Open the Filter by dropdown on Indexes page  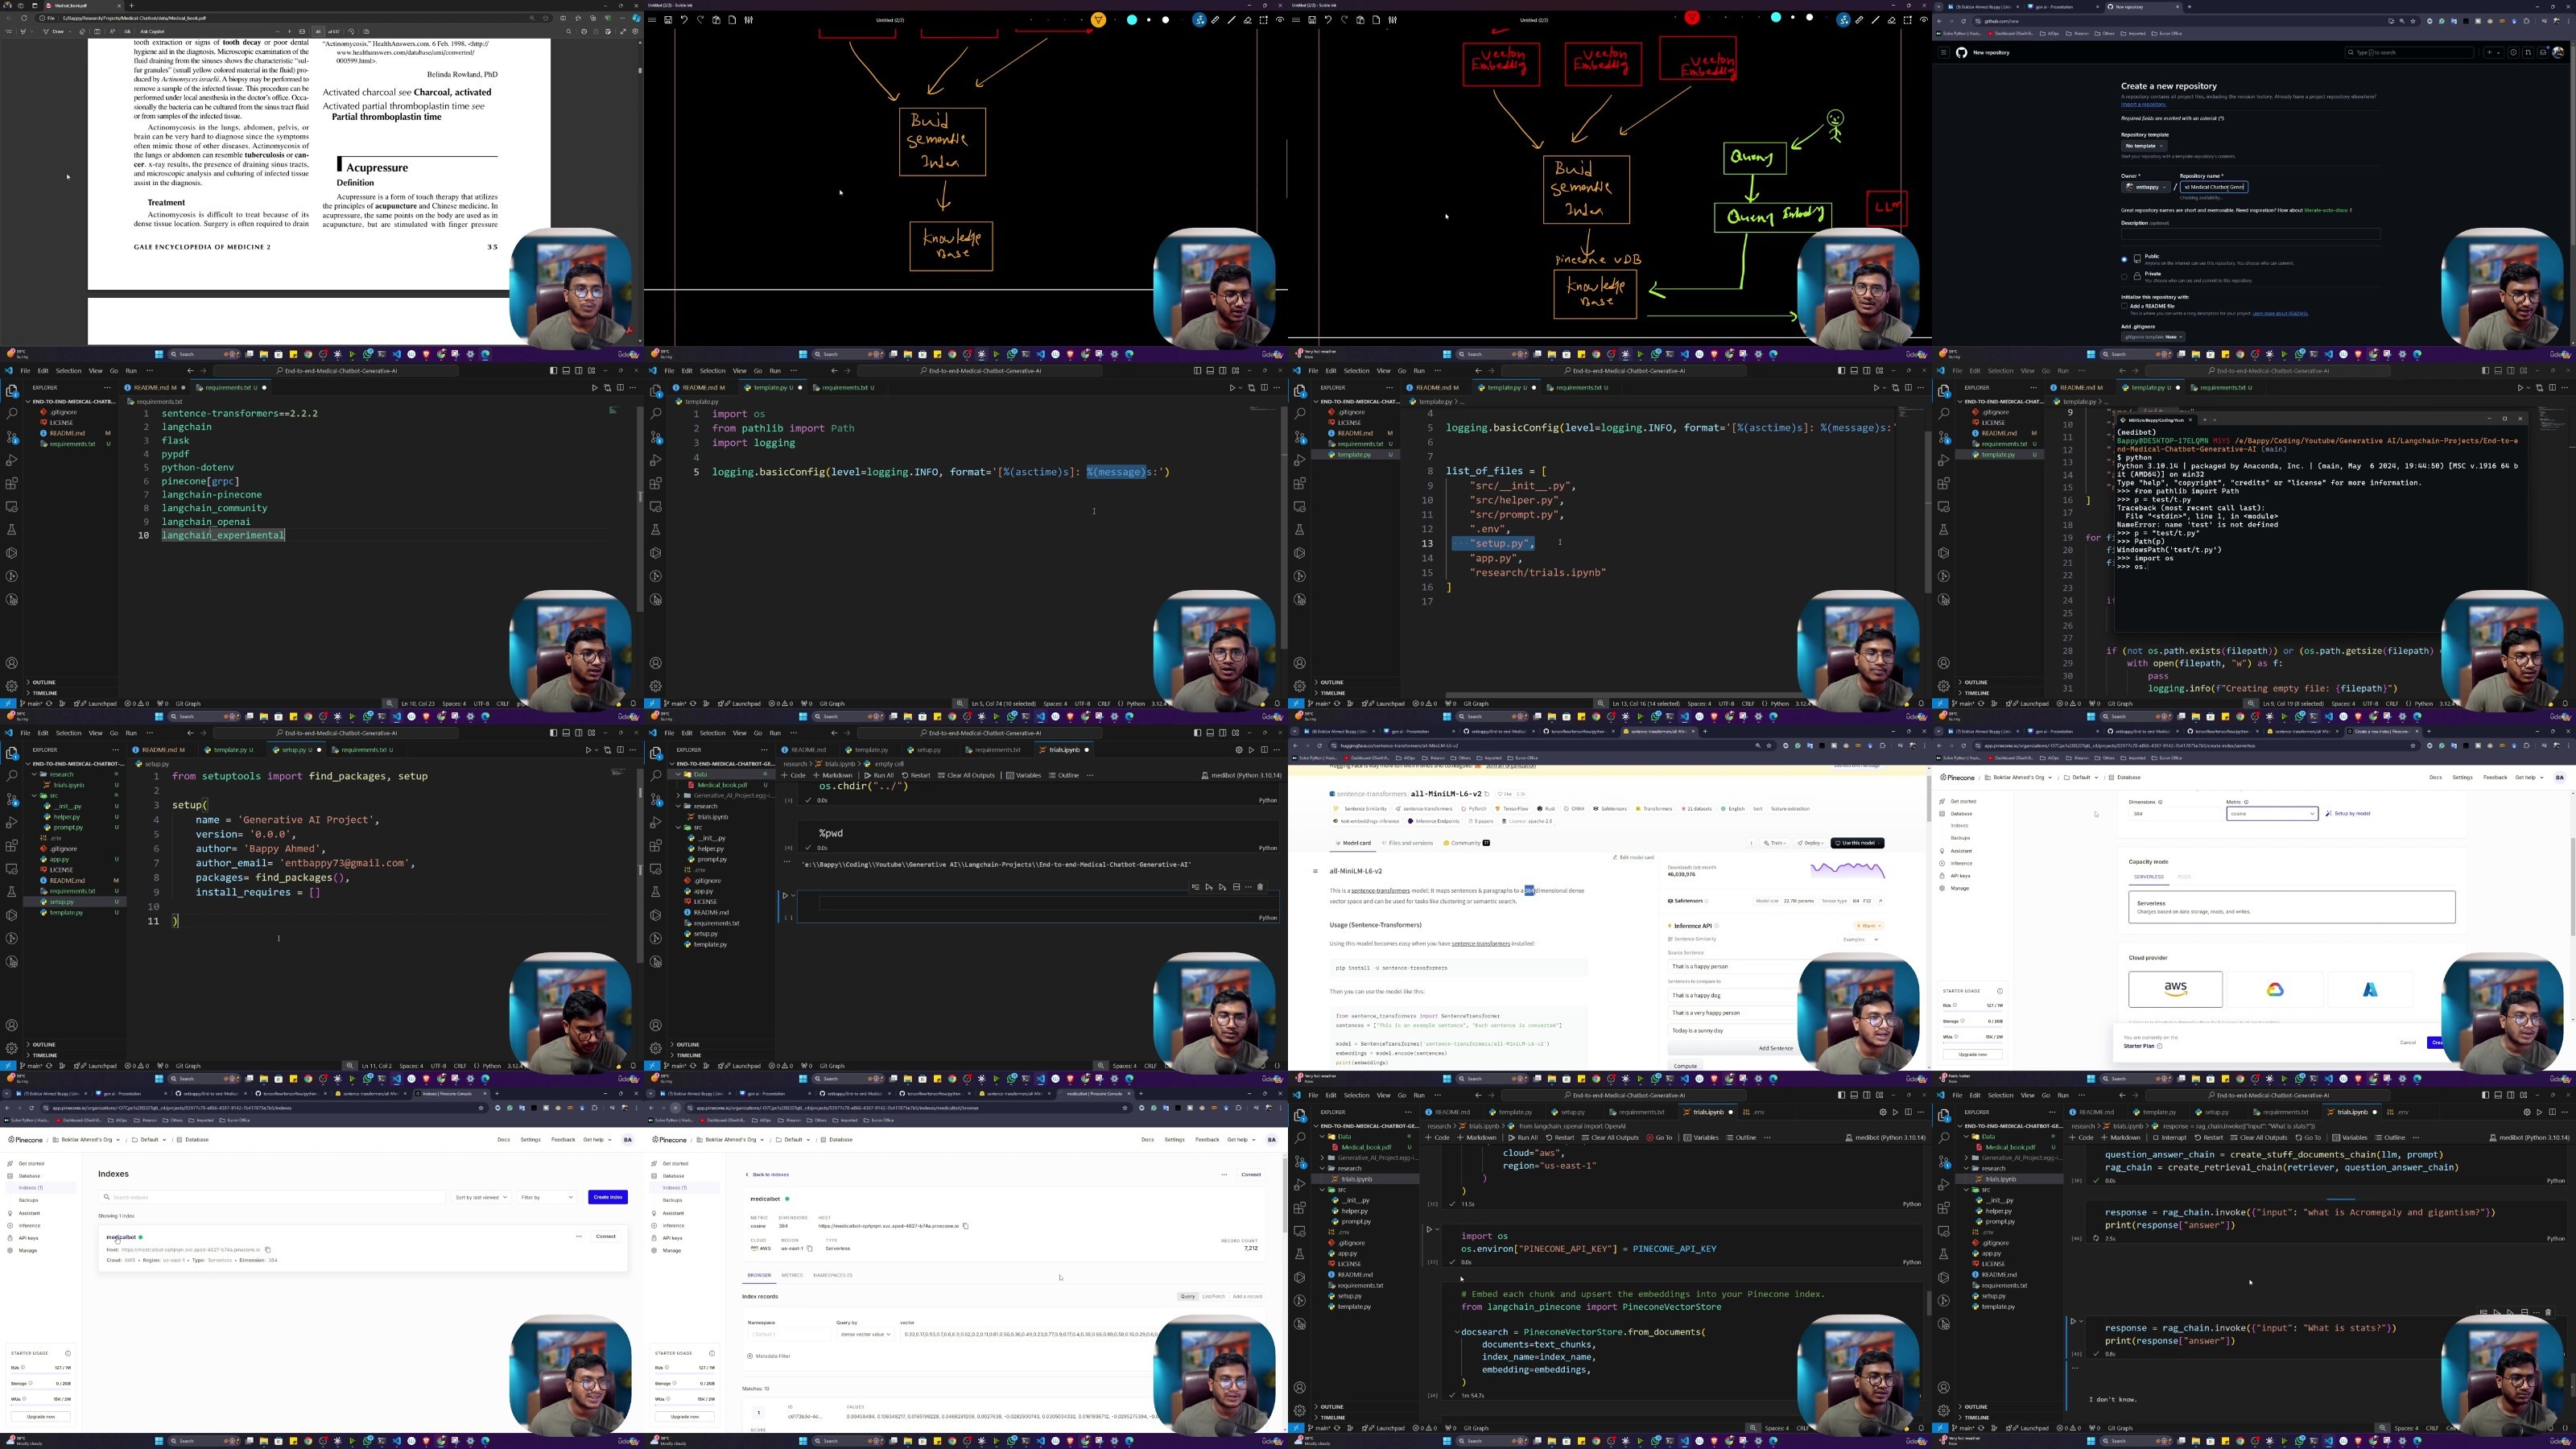[548, 1197]
